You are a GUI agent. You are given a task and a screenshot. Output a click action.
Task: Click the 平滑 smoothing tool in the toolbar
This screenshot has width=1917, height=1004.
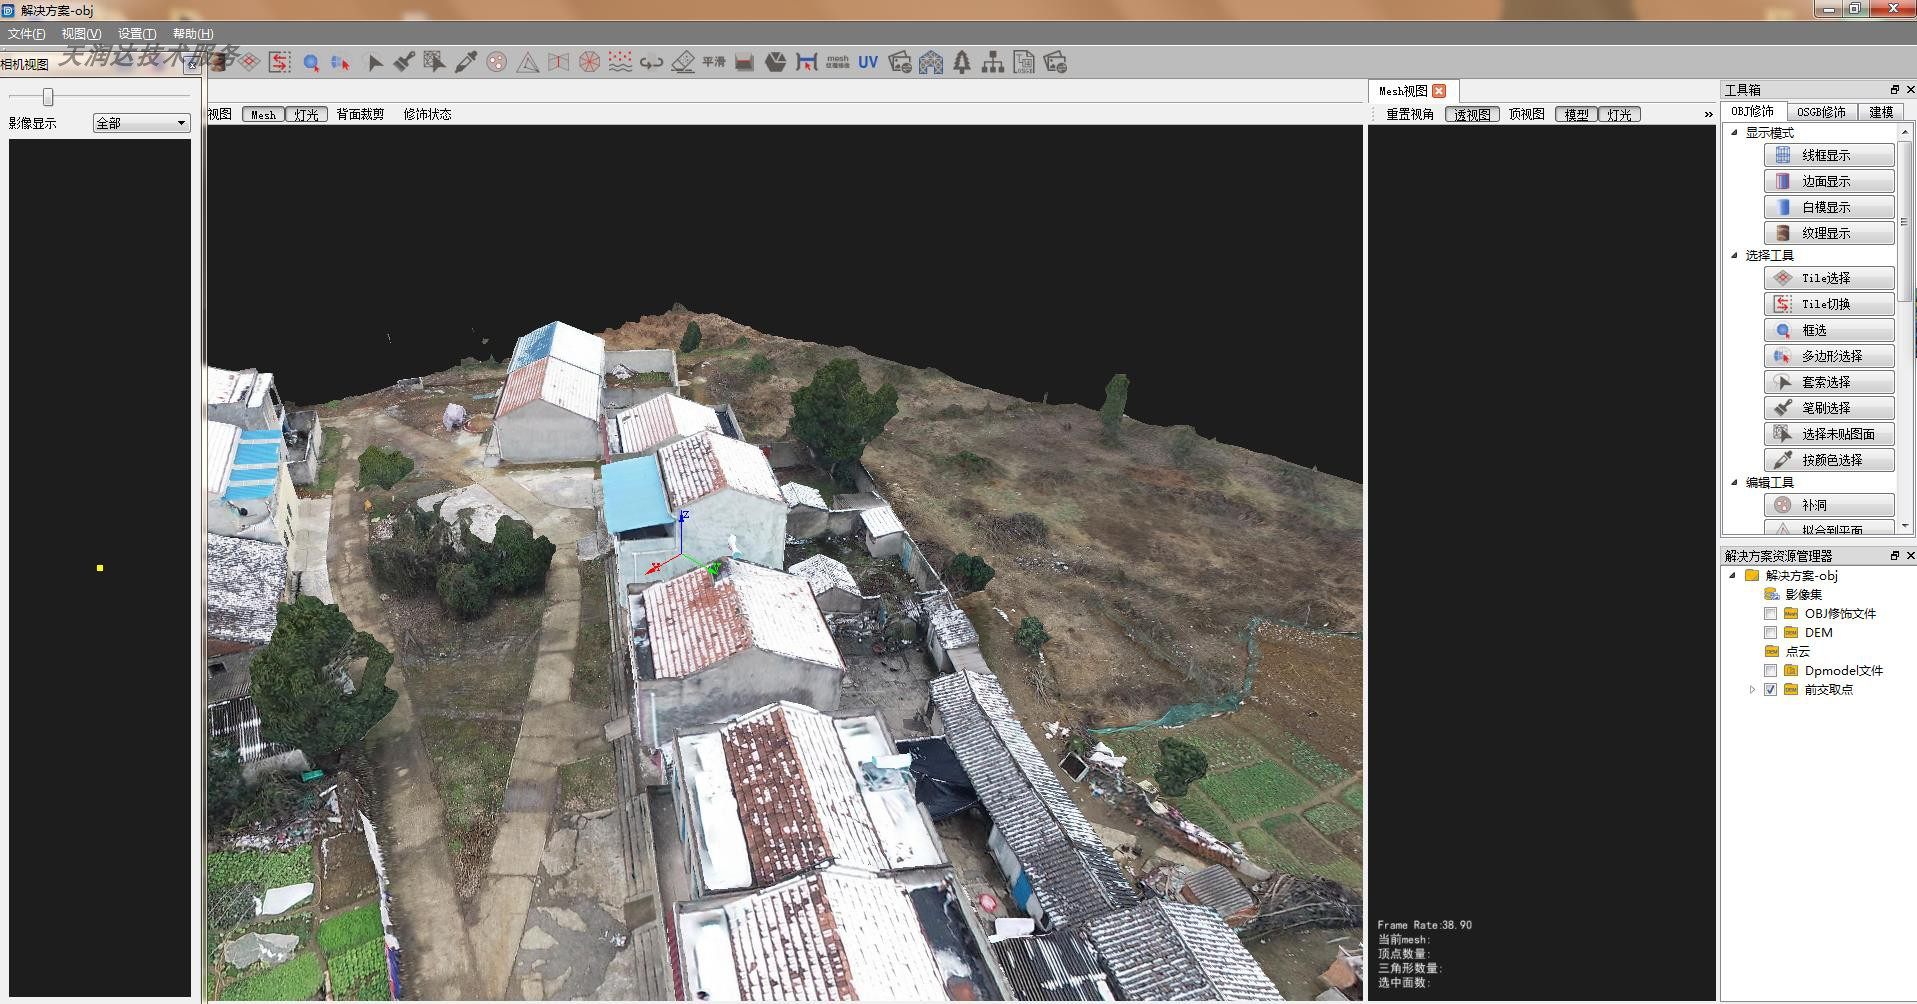tap(712, 61)
